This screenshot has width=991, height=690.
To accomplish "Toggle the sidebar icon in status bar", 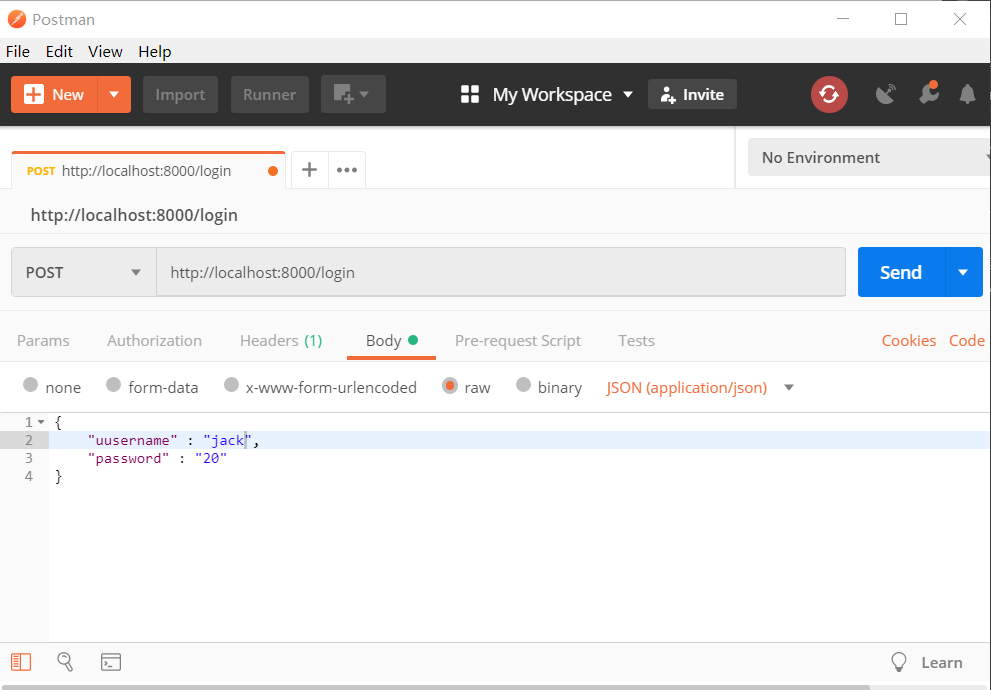I will coord(21,662).
